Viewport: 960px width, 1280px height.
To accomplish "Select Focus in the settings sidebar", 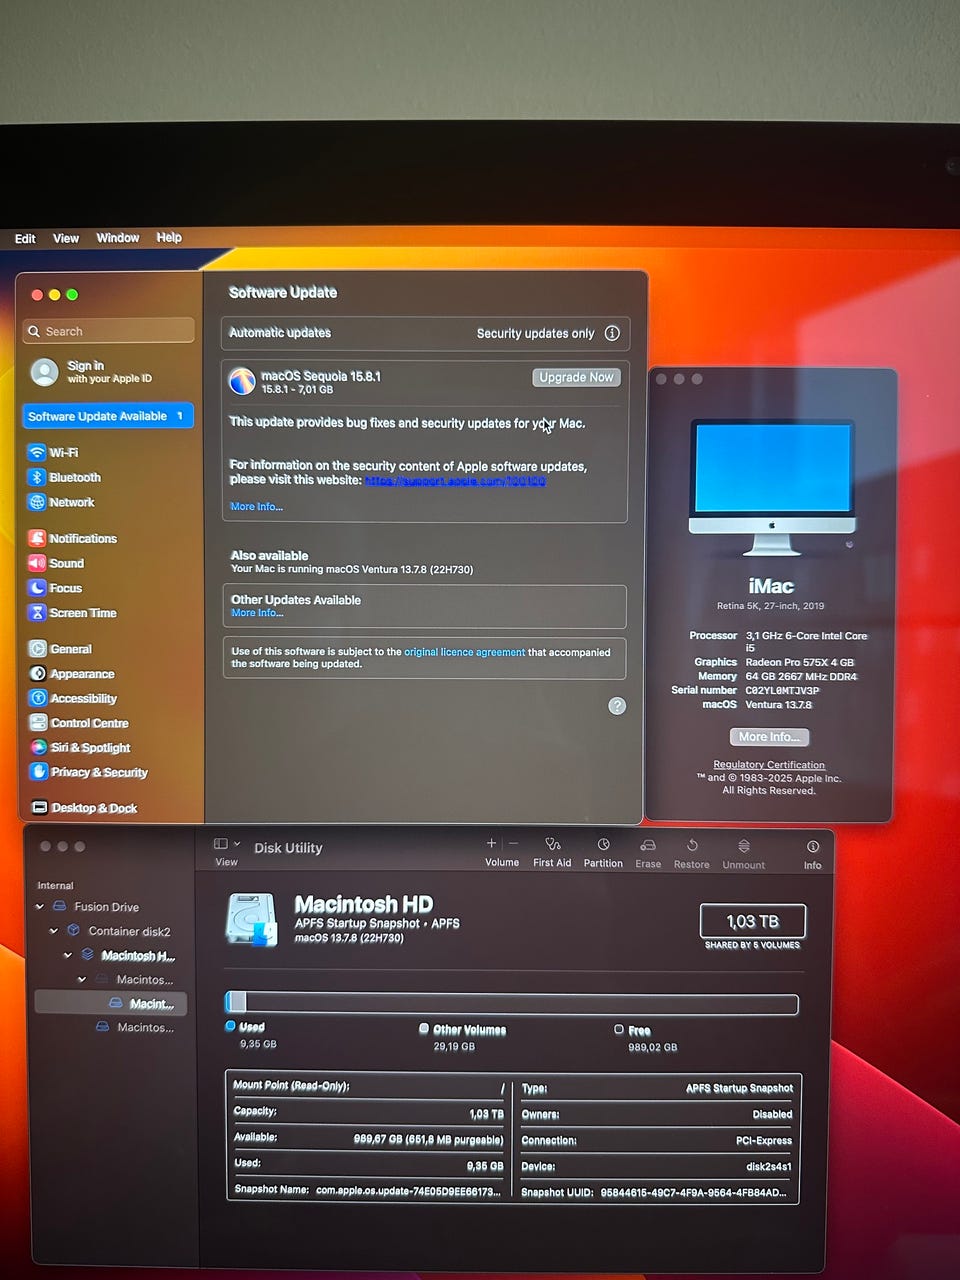I will (56, 588).
